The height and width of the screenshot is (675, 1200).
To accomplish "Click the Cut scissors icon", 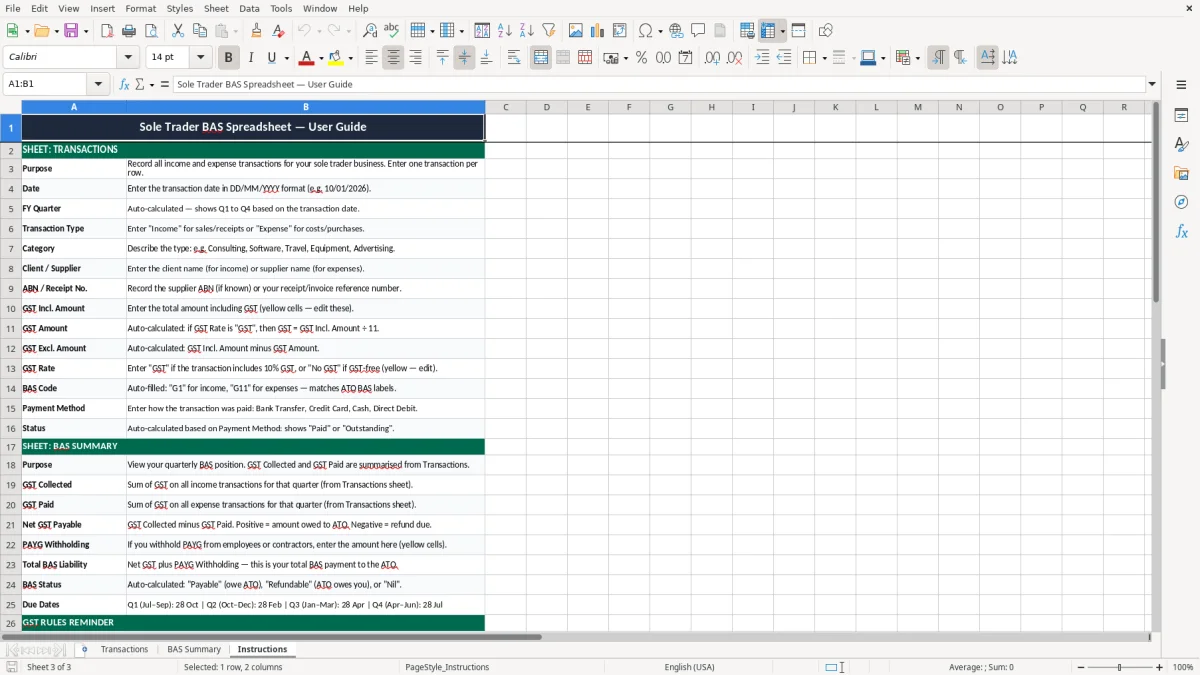I will point(177,31).
